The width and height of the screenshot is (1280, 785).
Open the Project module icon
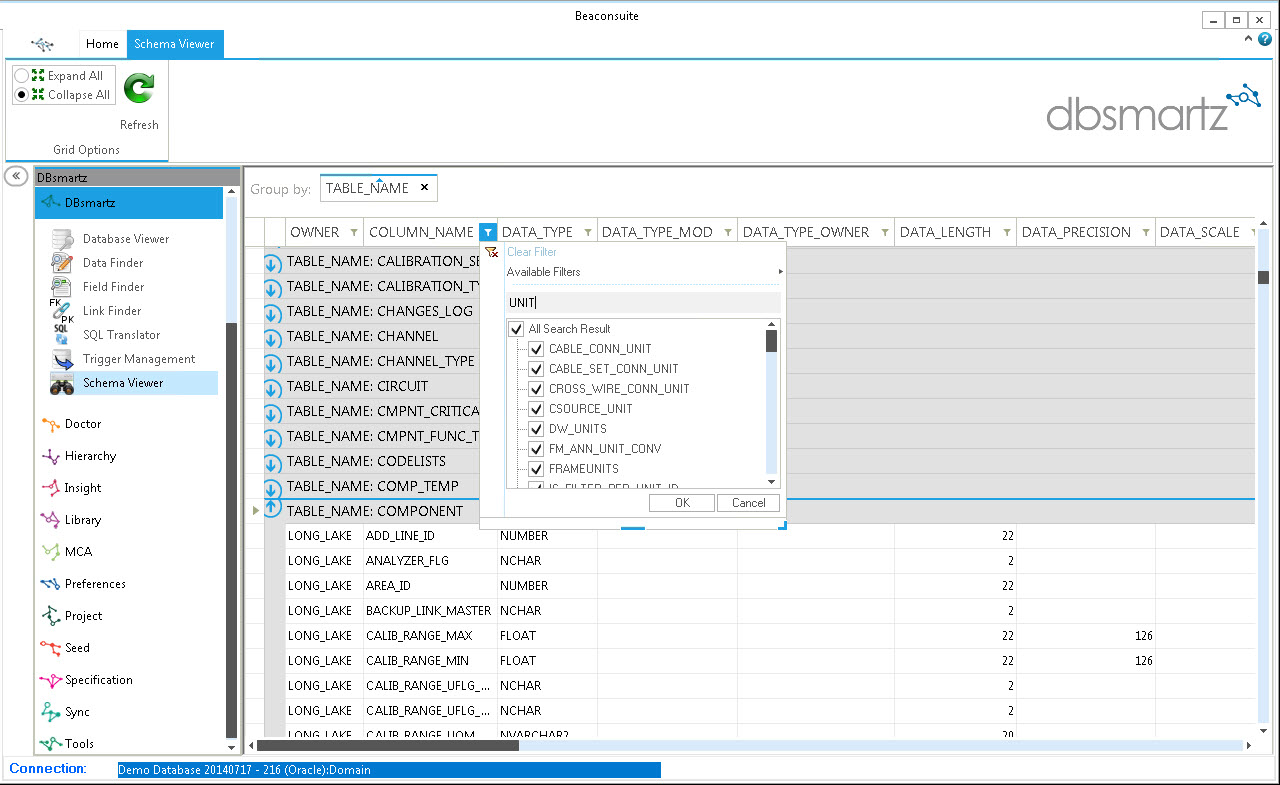click(50, 616)
